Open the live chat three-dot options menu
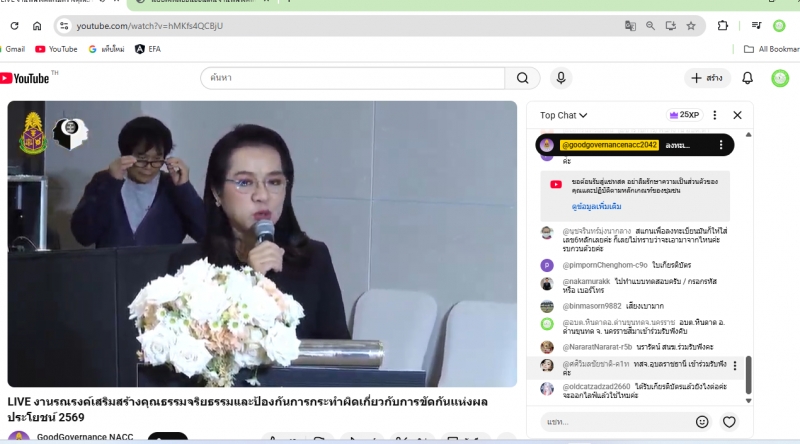This screenshot has height=444, width=800. click(714, 115)
